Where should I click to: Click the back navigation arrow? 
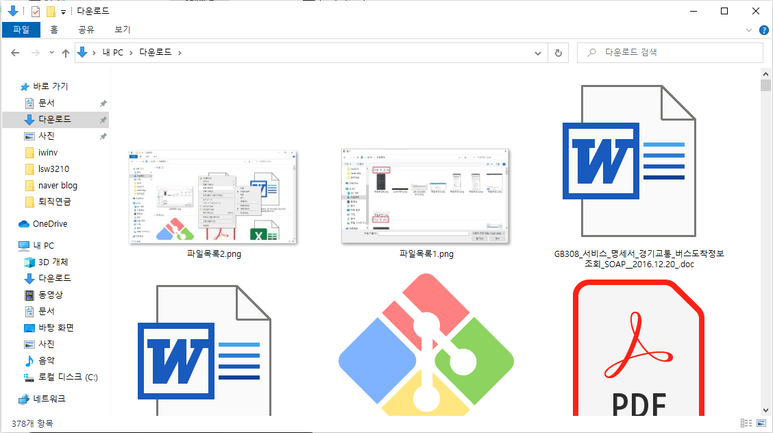point(15,53)
